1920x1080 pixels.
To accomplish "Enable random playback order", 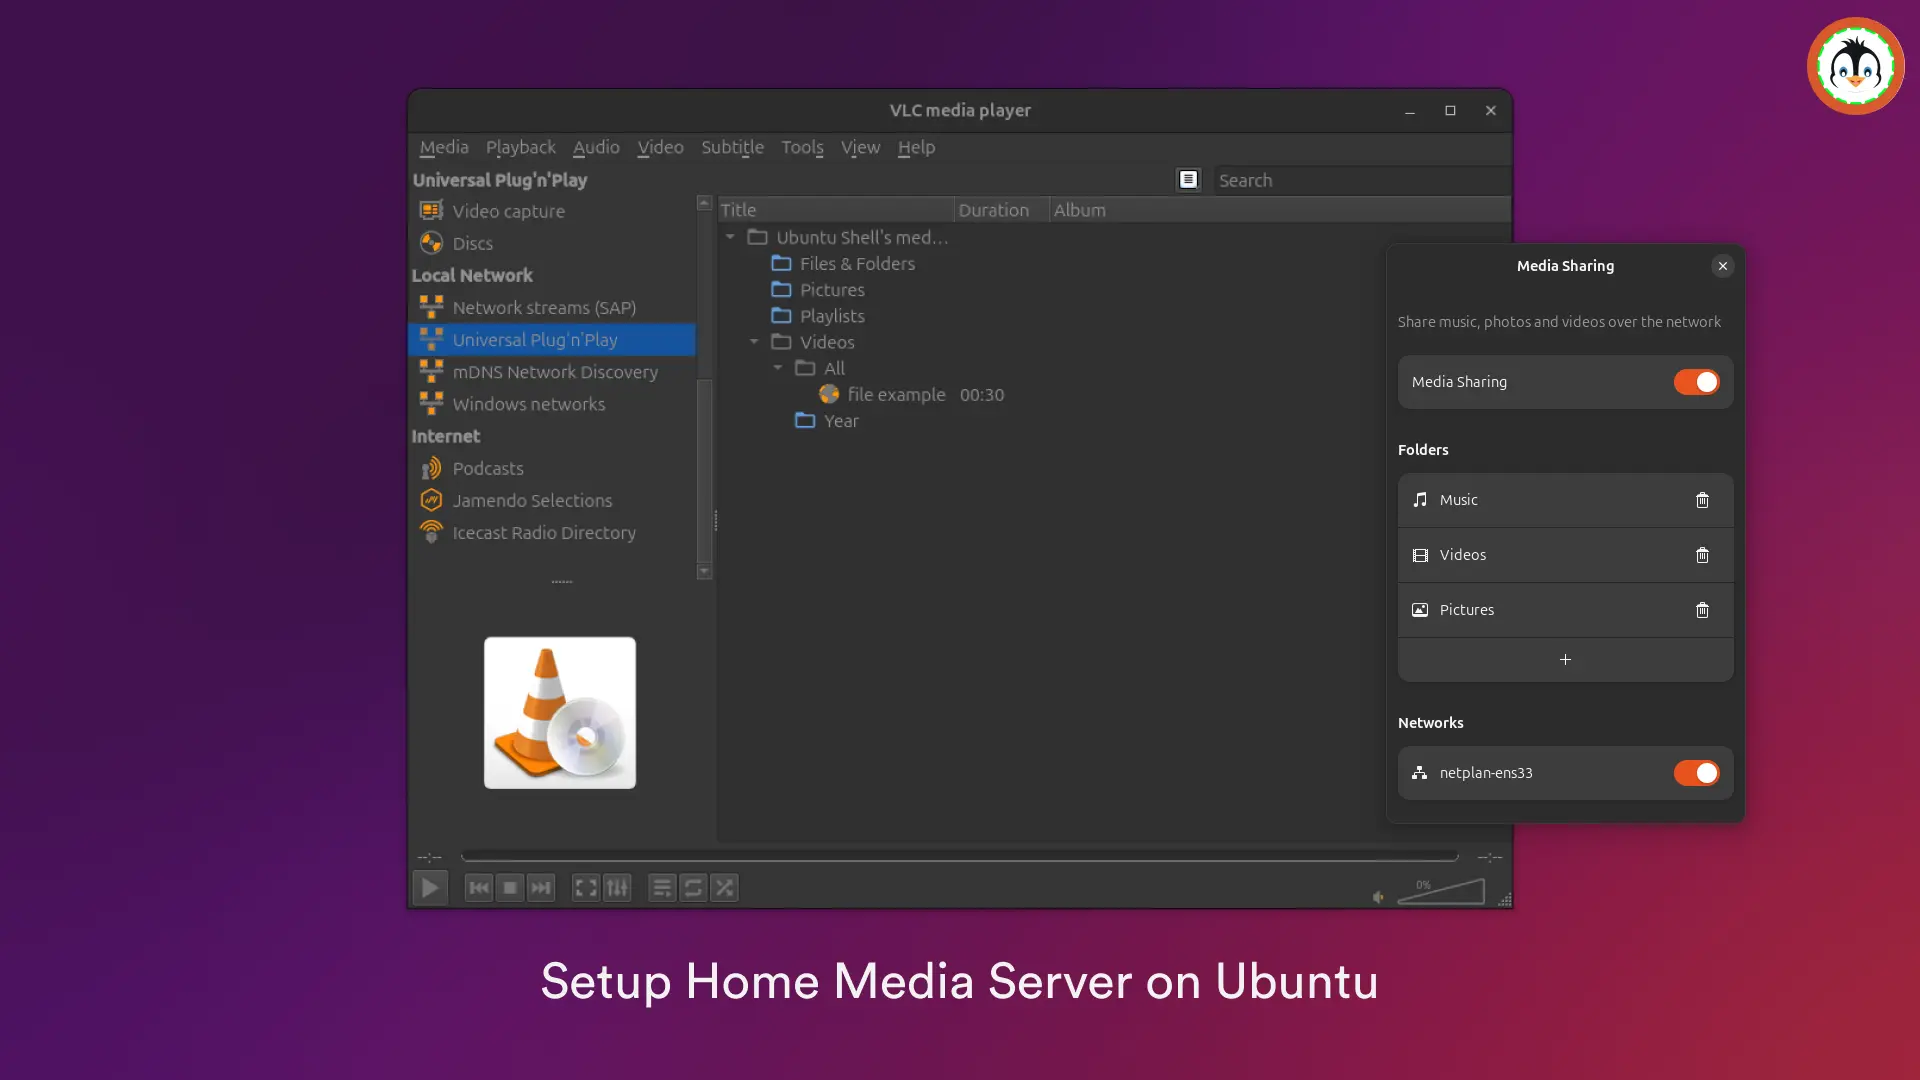I will (x=725, y=887).
